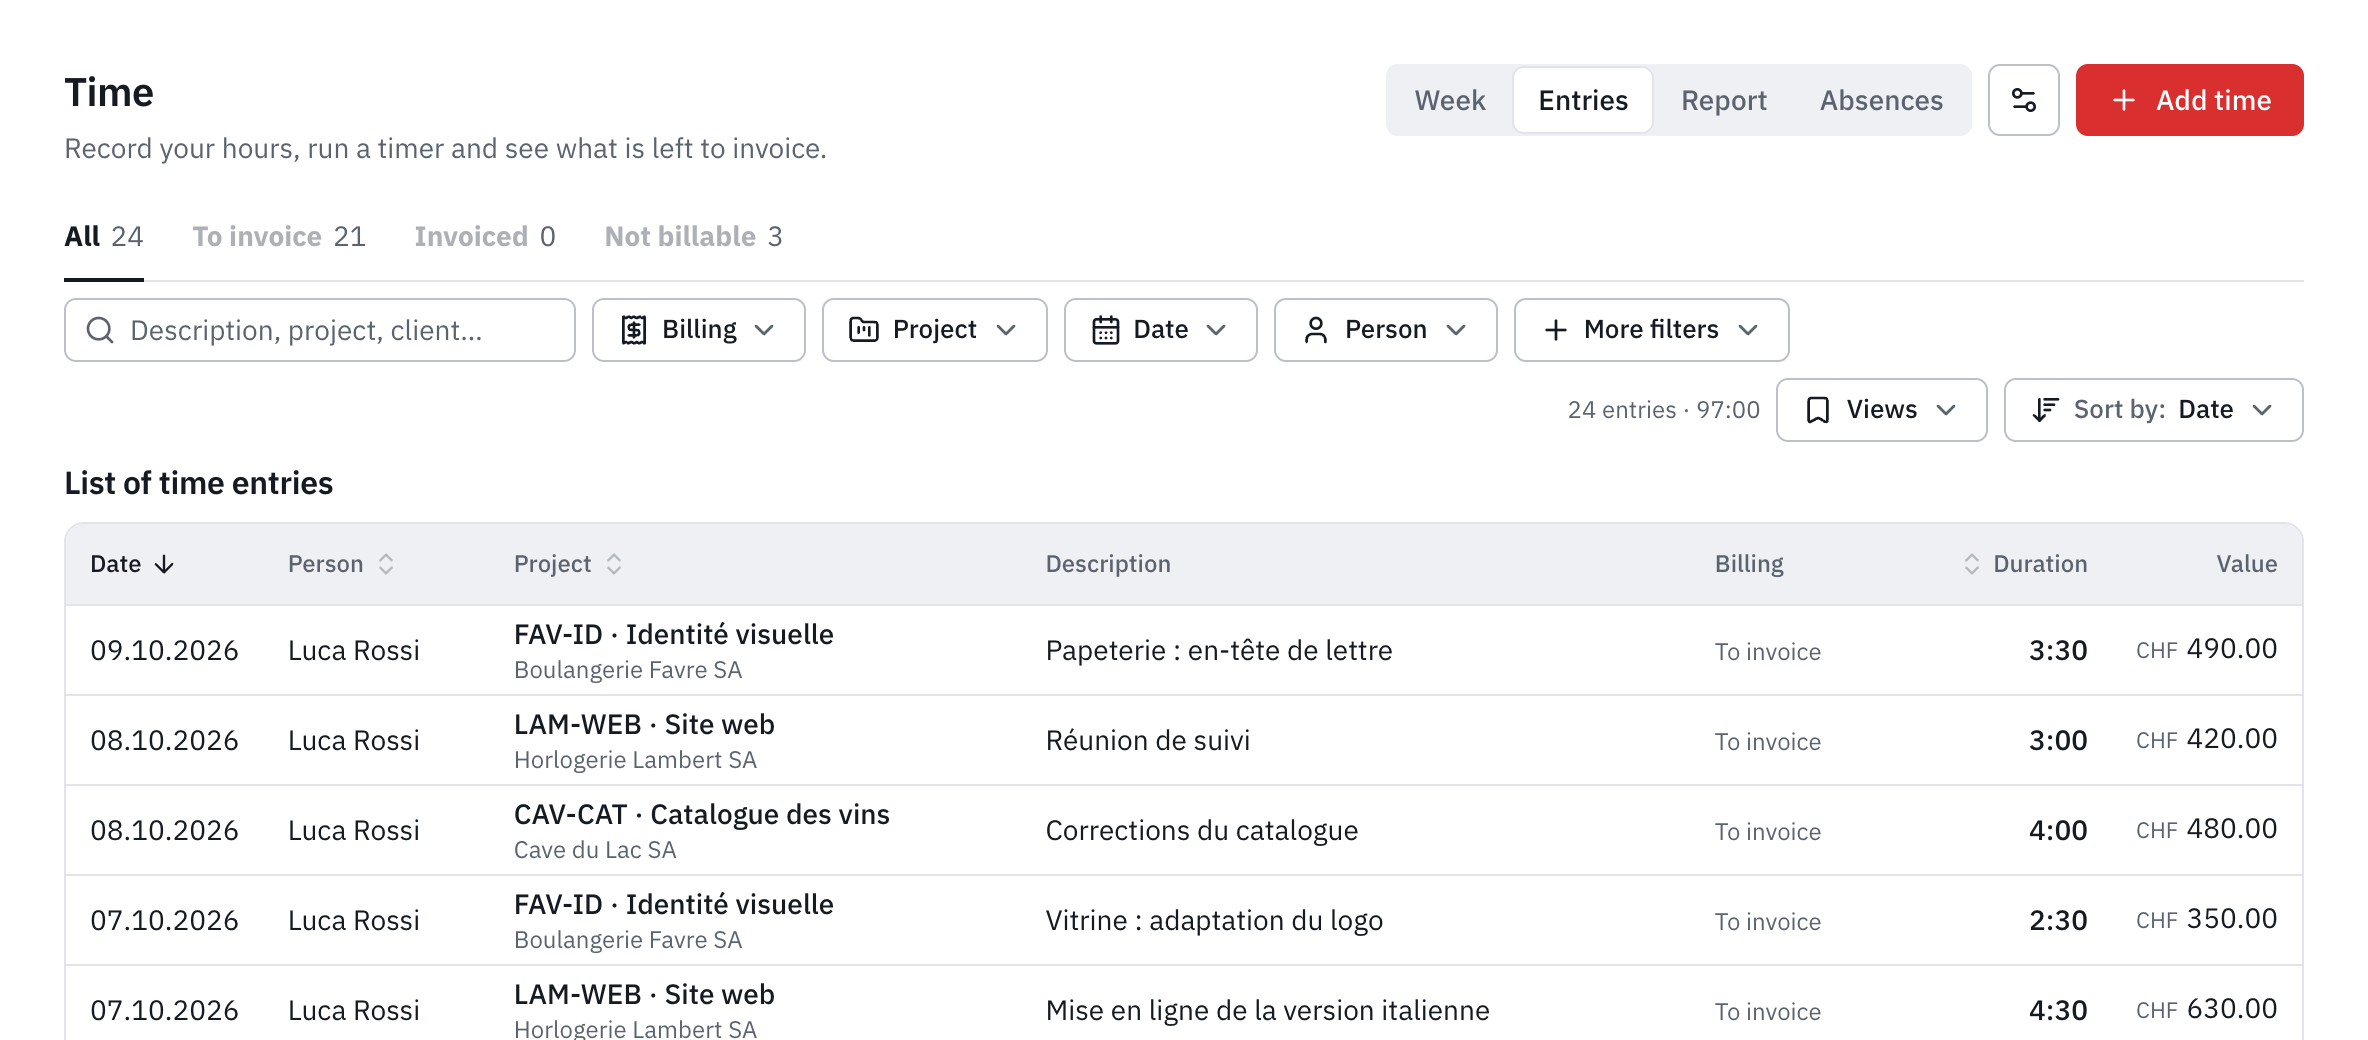2368x1040 pixels.
Task: Expand the Billing filter chevron
Action: [x=764, y=330]
